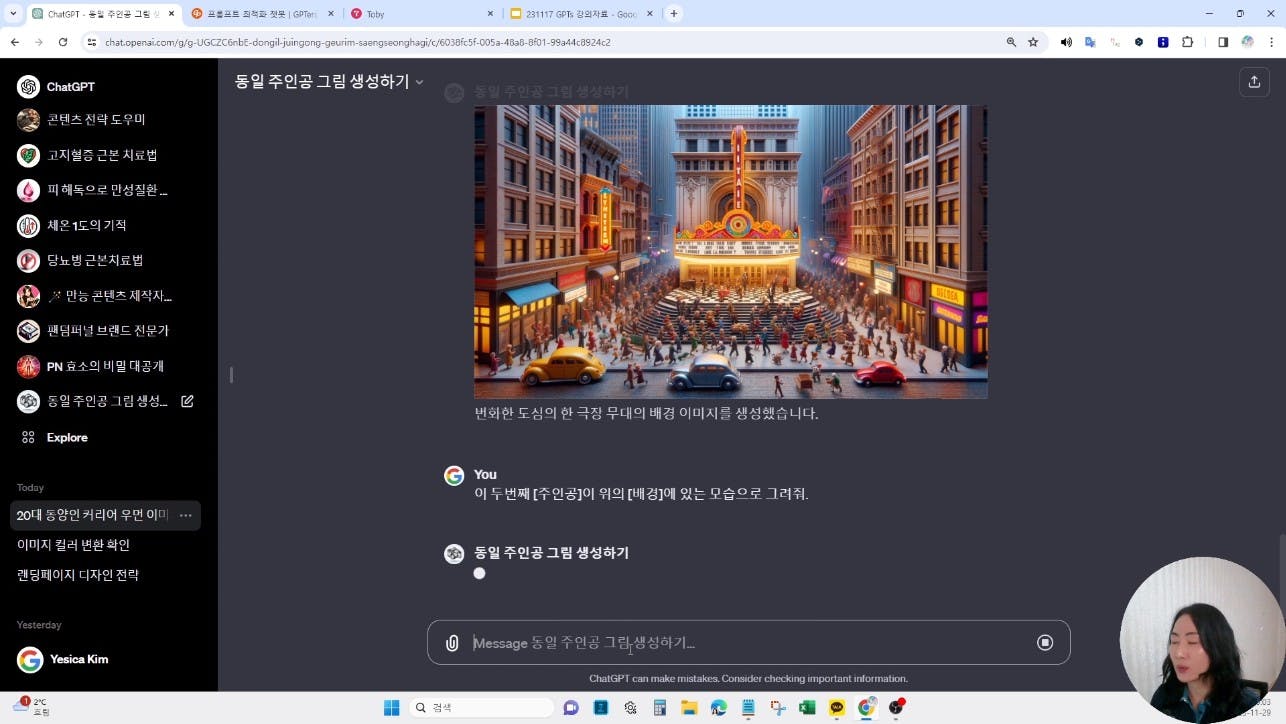This screenshot has height=724, width=1286.
Task: Open the generated theater city image
Action: (x=730, y=251)
